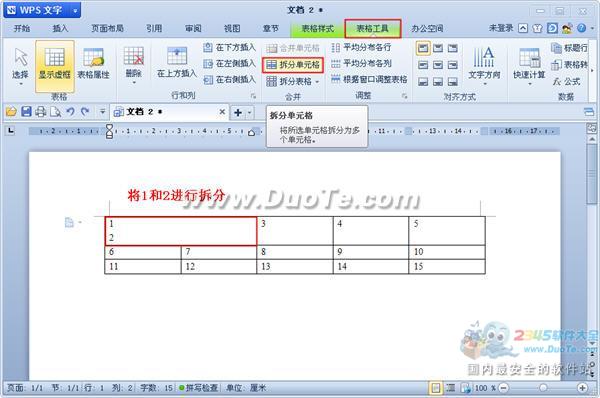Close the 文档 2 document tab
Image resolution: width=600 pixels, height=398 pixels.
[222, 112]
